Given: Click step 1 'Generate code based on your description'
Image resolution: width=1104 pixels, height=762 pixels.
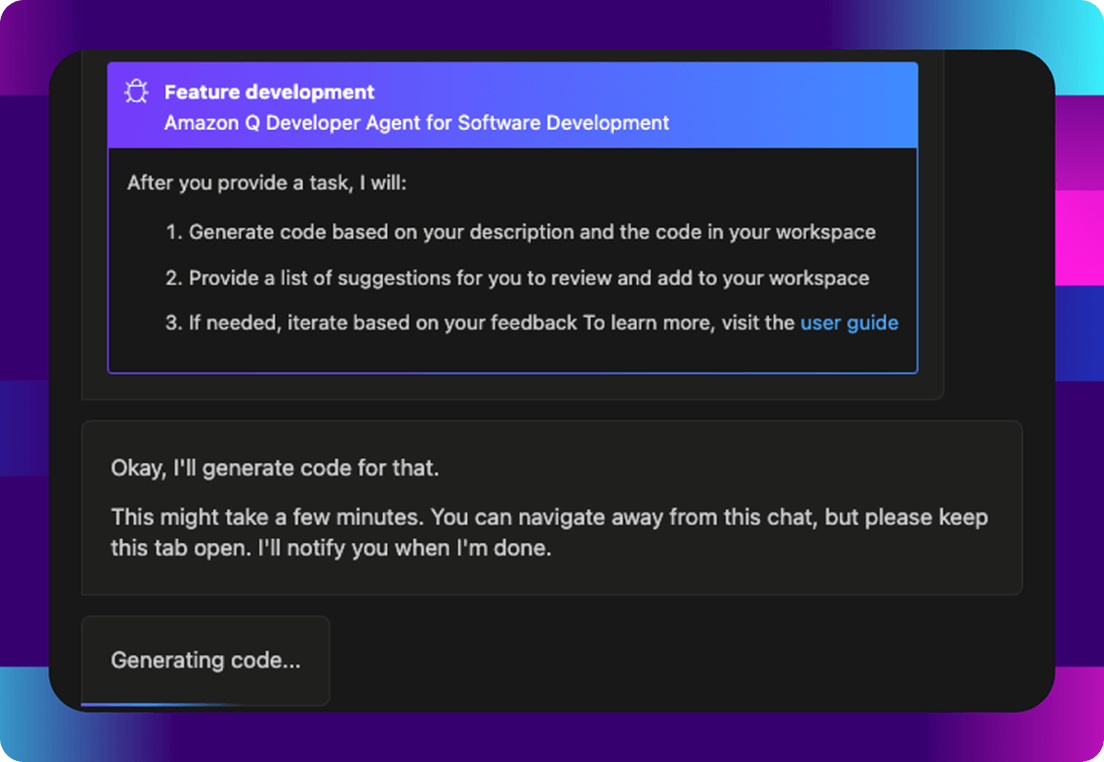Looking at the screenshot, I should click(520, 232).
